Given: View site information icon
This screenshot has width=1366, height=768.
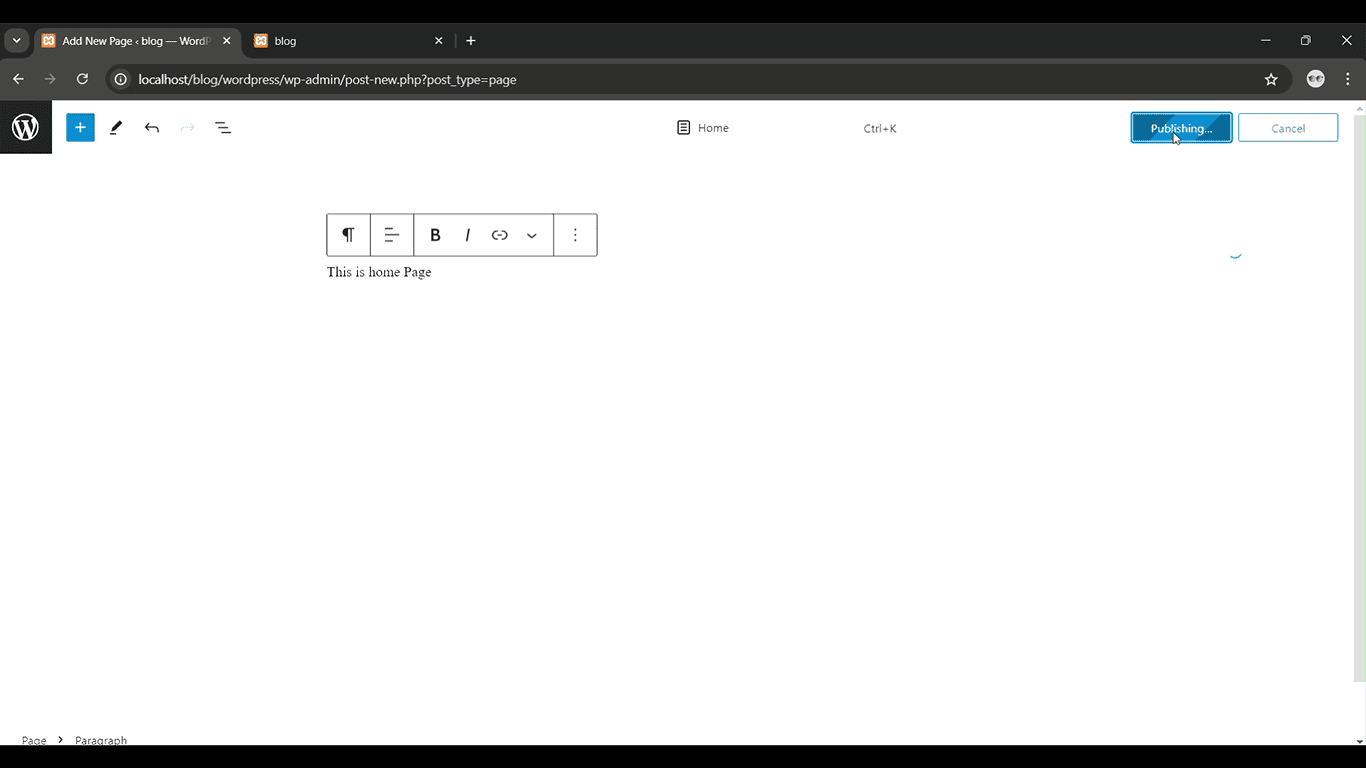Looking at the screenshot, I should coord(121,79).
